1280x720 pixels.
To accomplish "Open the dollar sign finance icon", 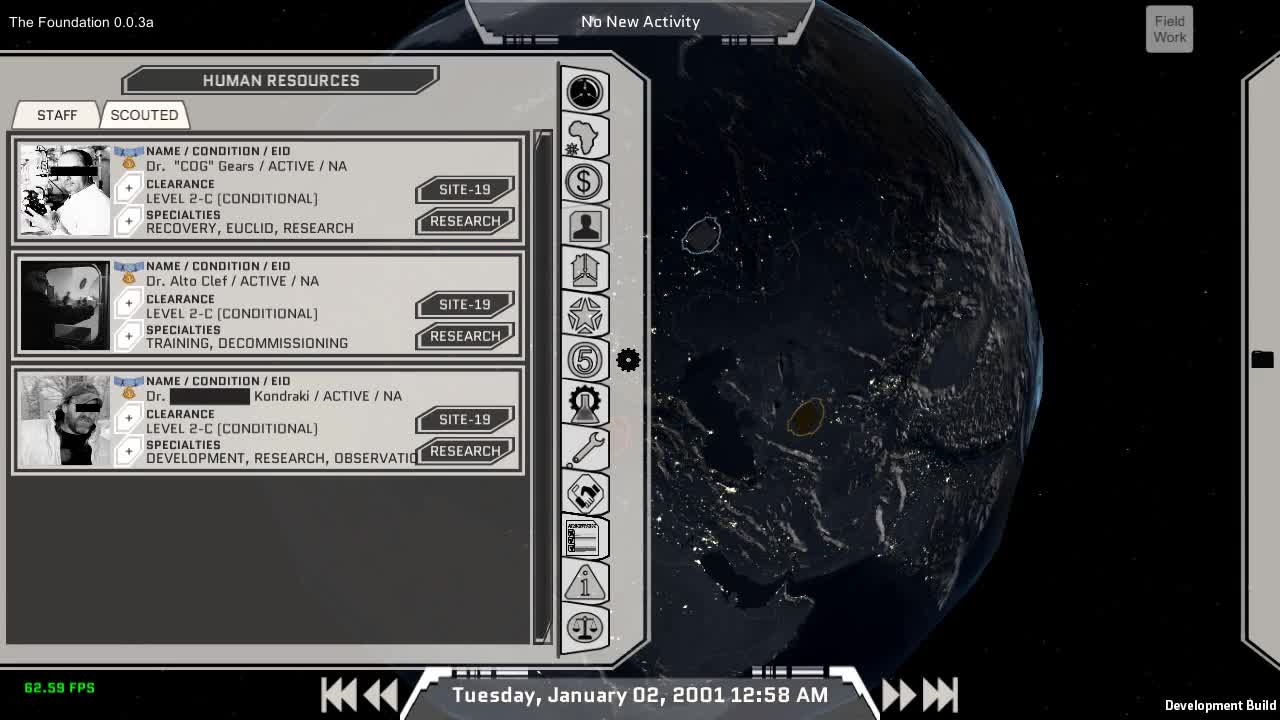I will click(585, 182).
